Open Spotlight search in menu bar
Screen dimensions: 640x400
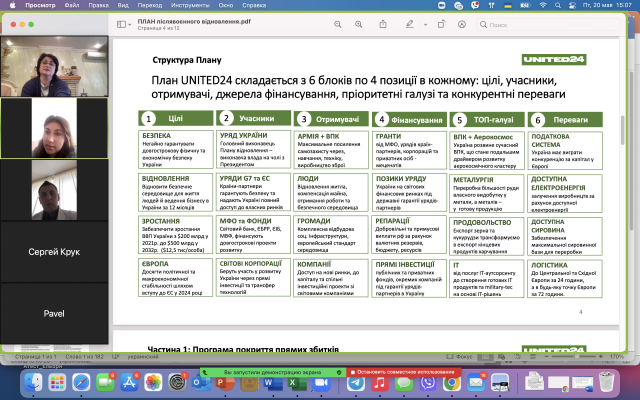pyautogui.click(x=558, y=5)
